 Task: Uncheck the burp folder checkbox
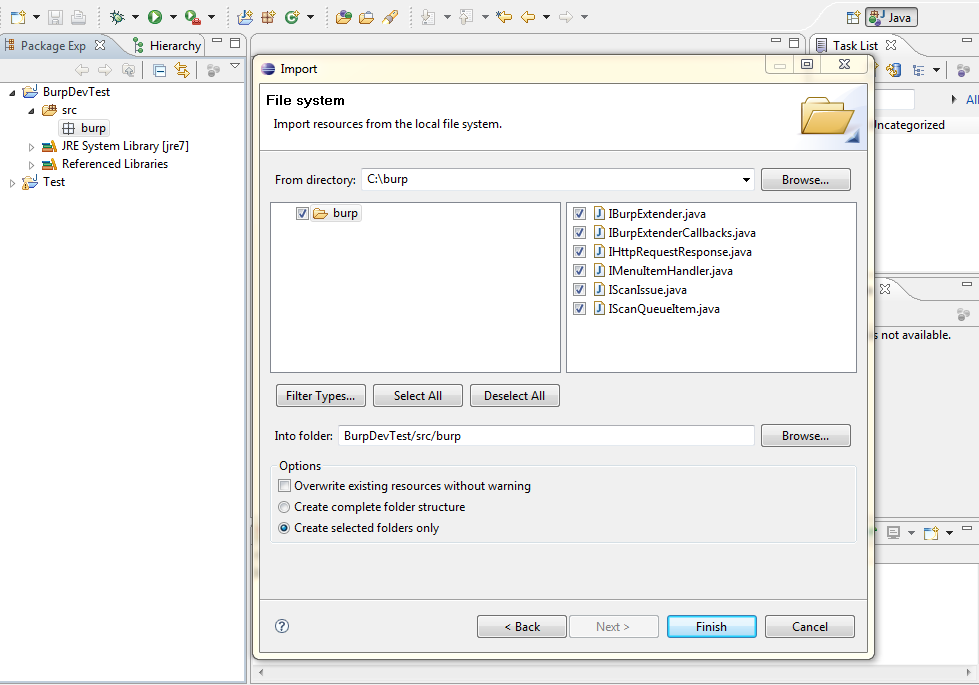[302, 214]
